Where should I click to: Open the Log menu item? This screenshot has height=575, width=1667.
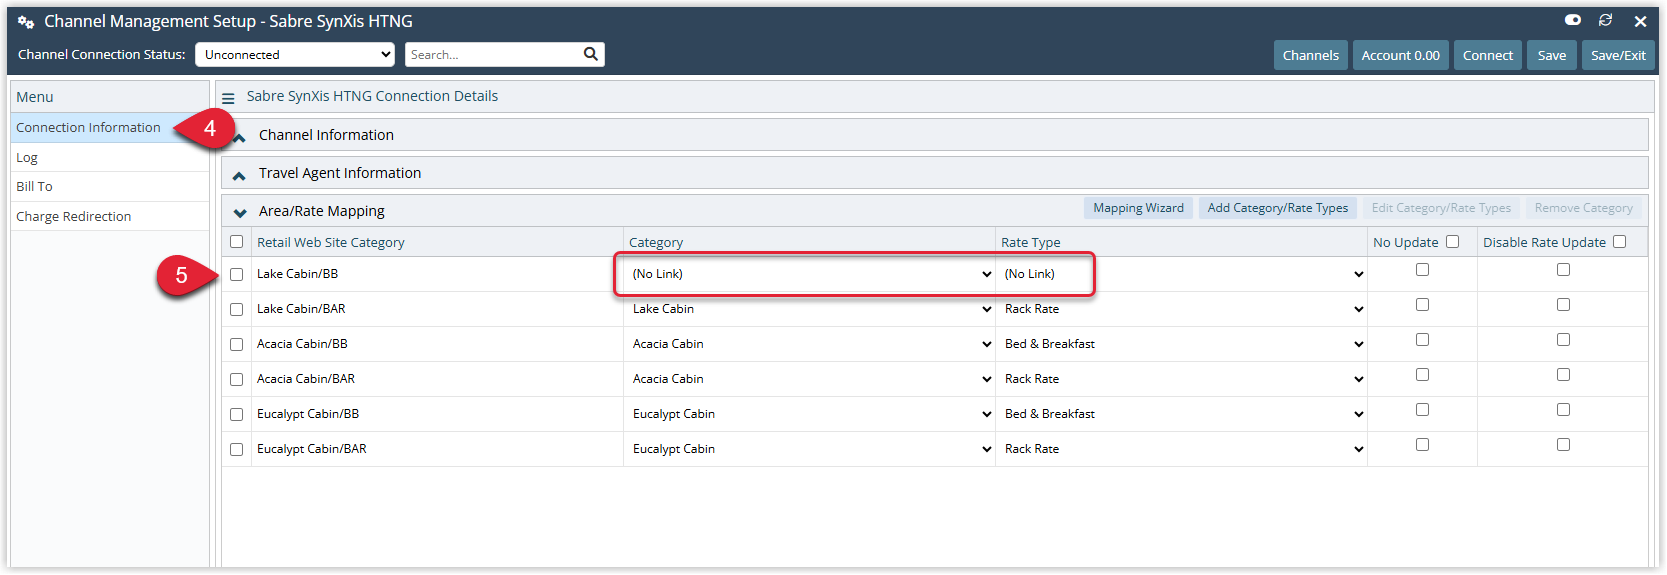(x=110, y=157)
